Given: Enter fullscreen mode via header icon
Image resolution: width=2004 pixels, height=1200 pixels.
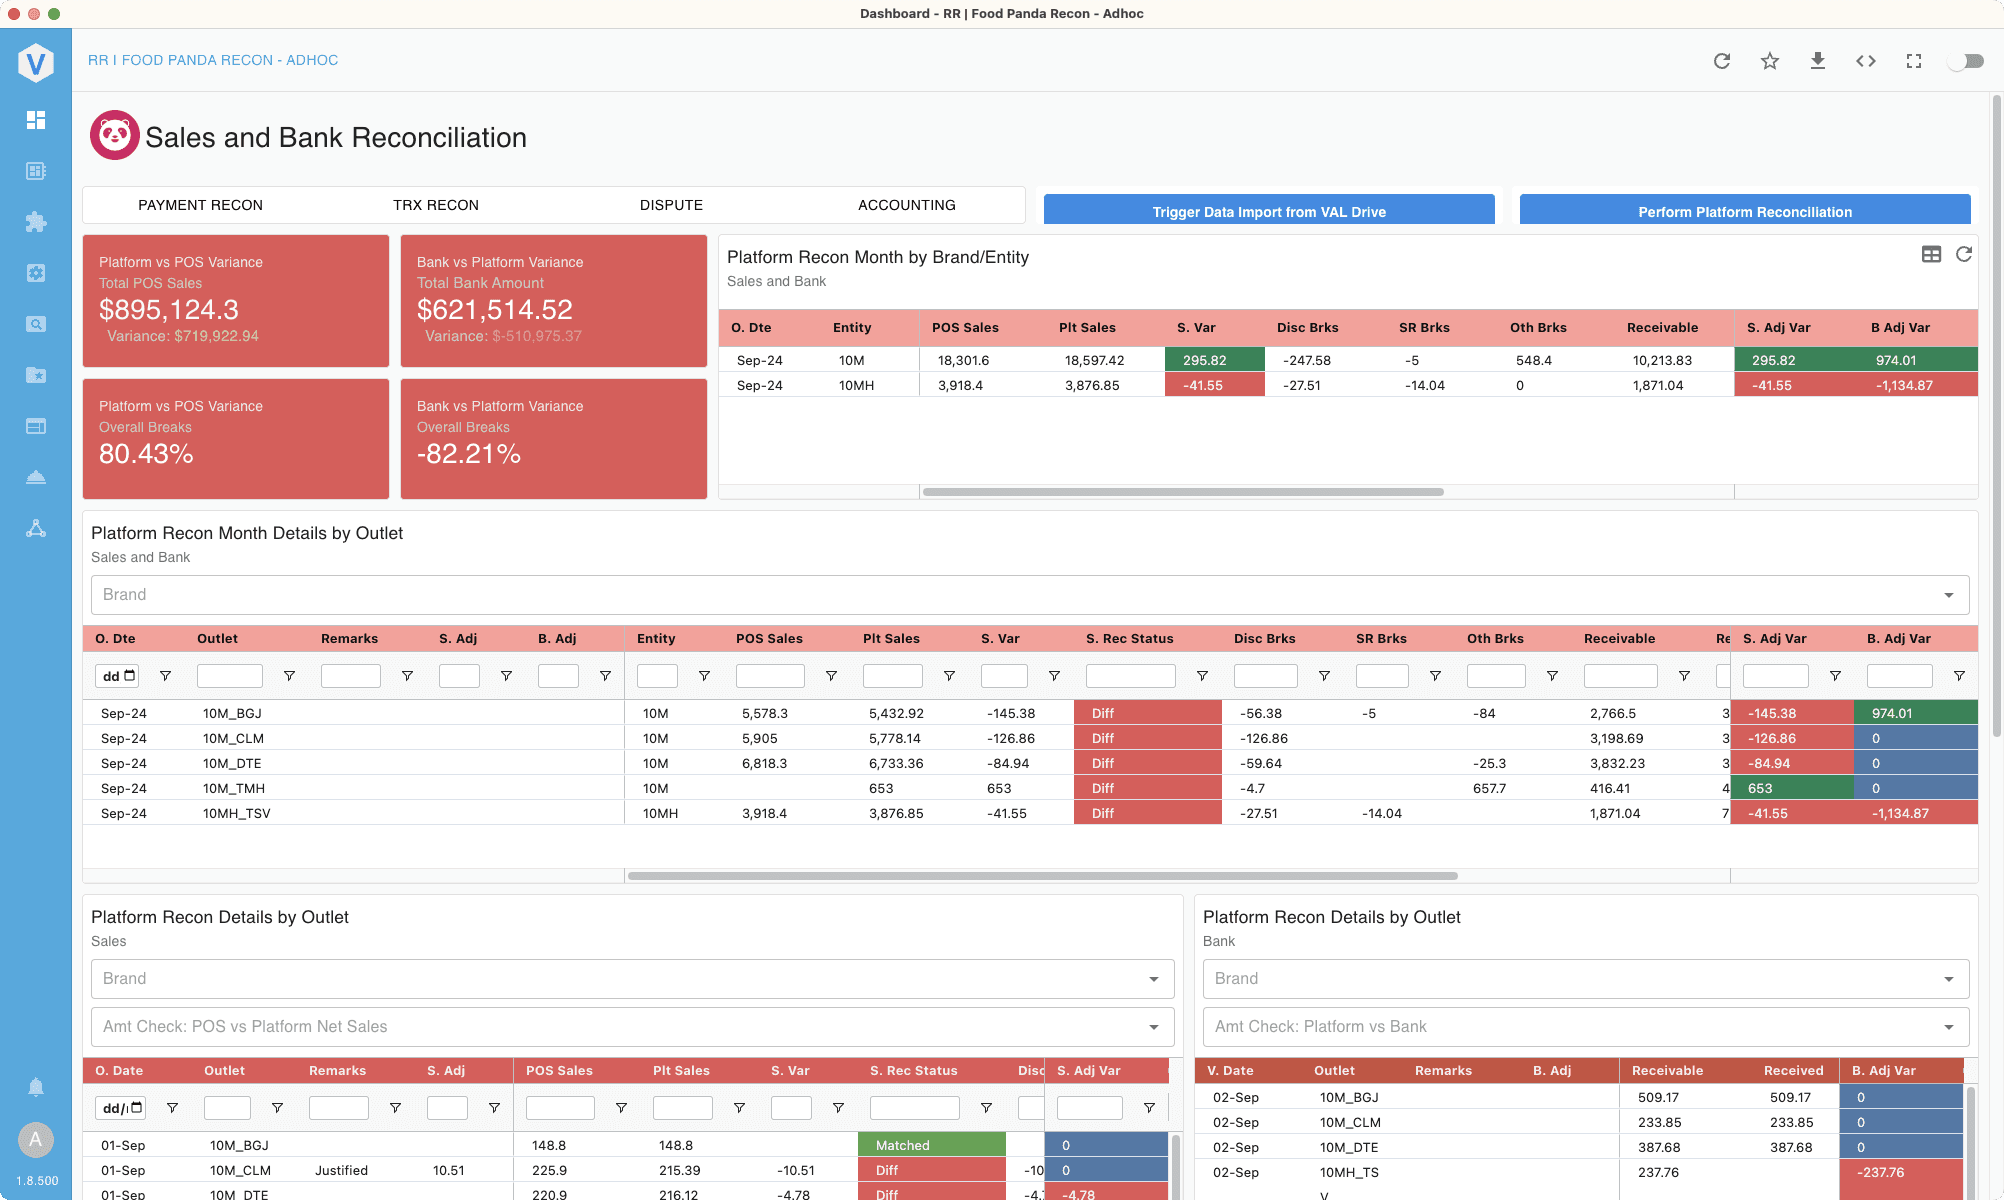Looking at the screenshot, I should 1914,61.
